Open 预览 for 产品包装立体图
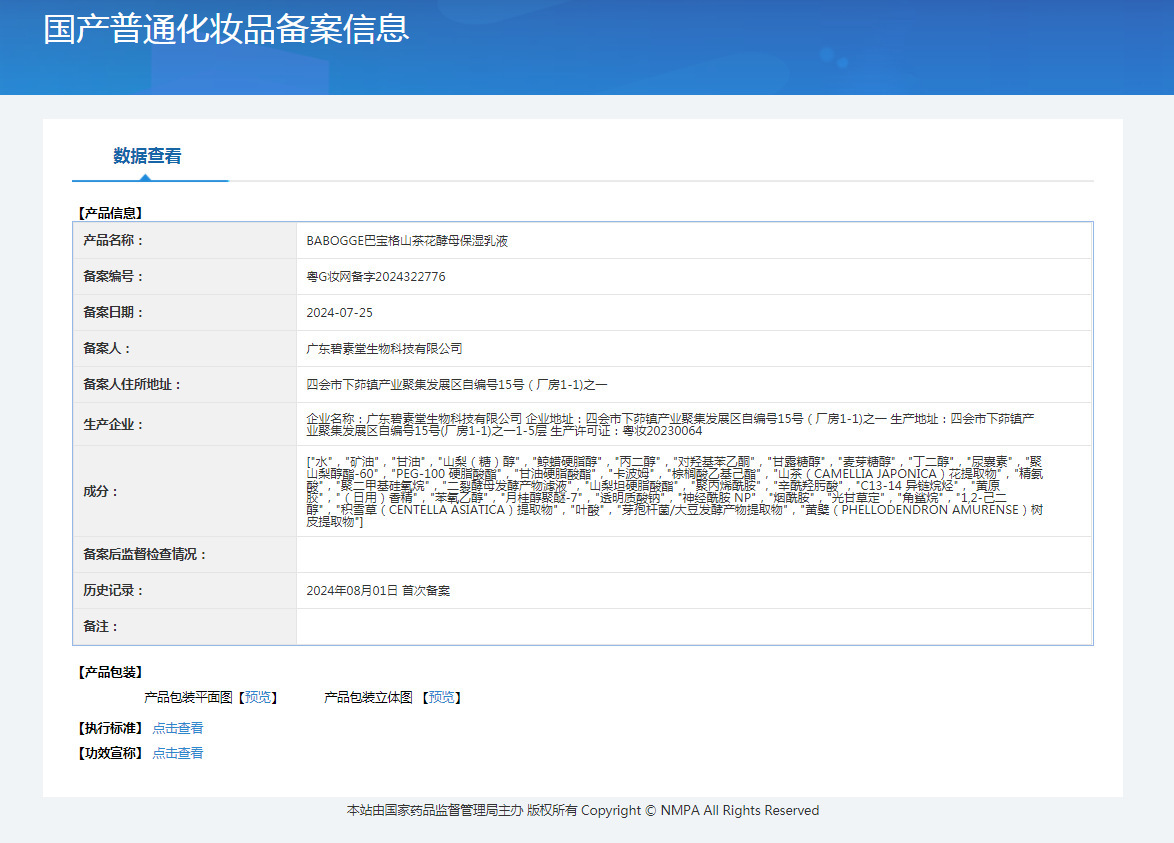This screenshot has height=843, width=1174. tap(440, 697)
